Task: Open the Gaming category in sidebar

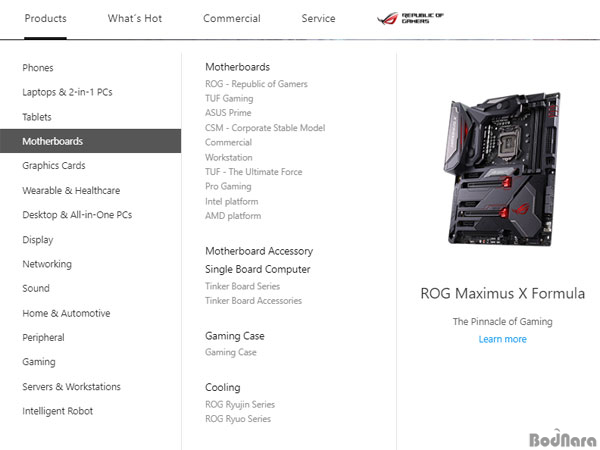Action: pos(39,362)
